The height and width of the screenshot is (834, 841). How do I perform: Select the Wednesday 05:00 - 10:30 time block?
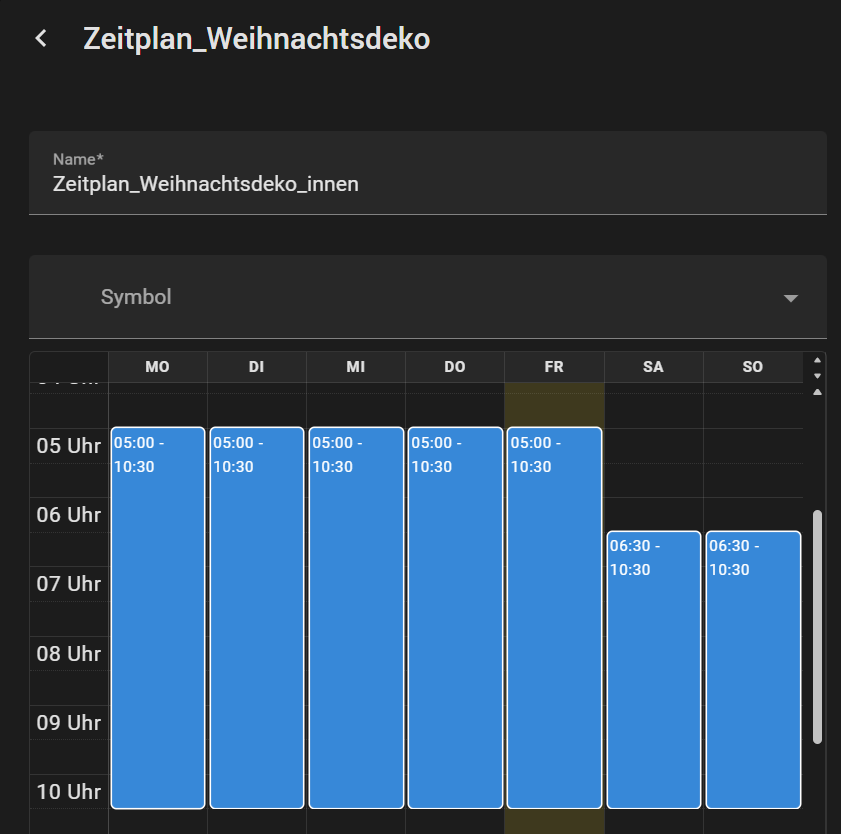tap(356, 617)
